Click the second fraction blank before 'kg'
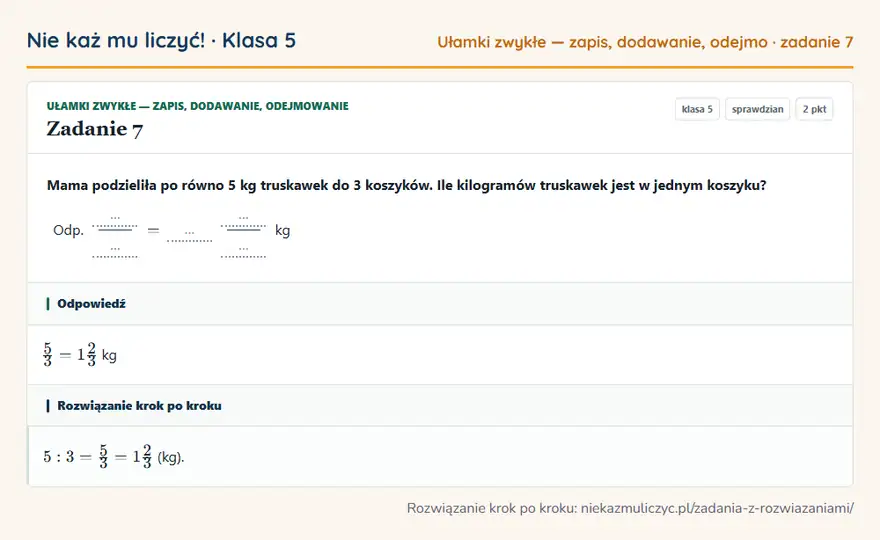The image size is (880, 540). tap(243, 236)
